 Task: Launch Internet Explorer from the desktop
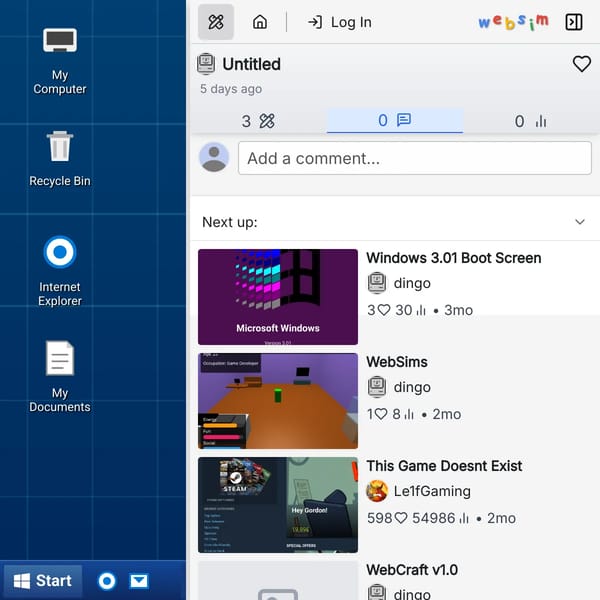pos(60,271)
